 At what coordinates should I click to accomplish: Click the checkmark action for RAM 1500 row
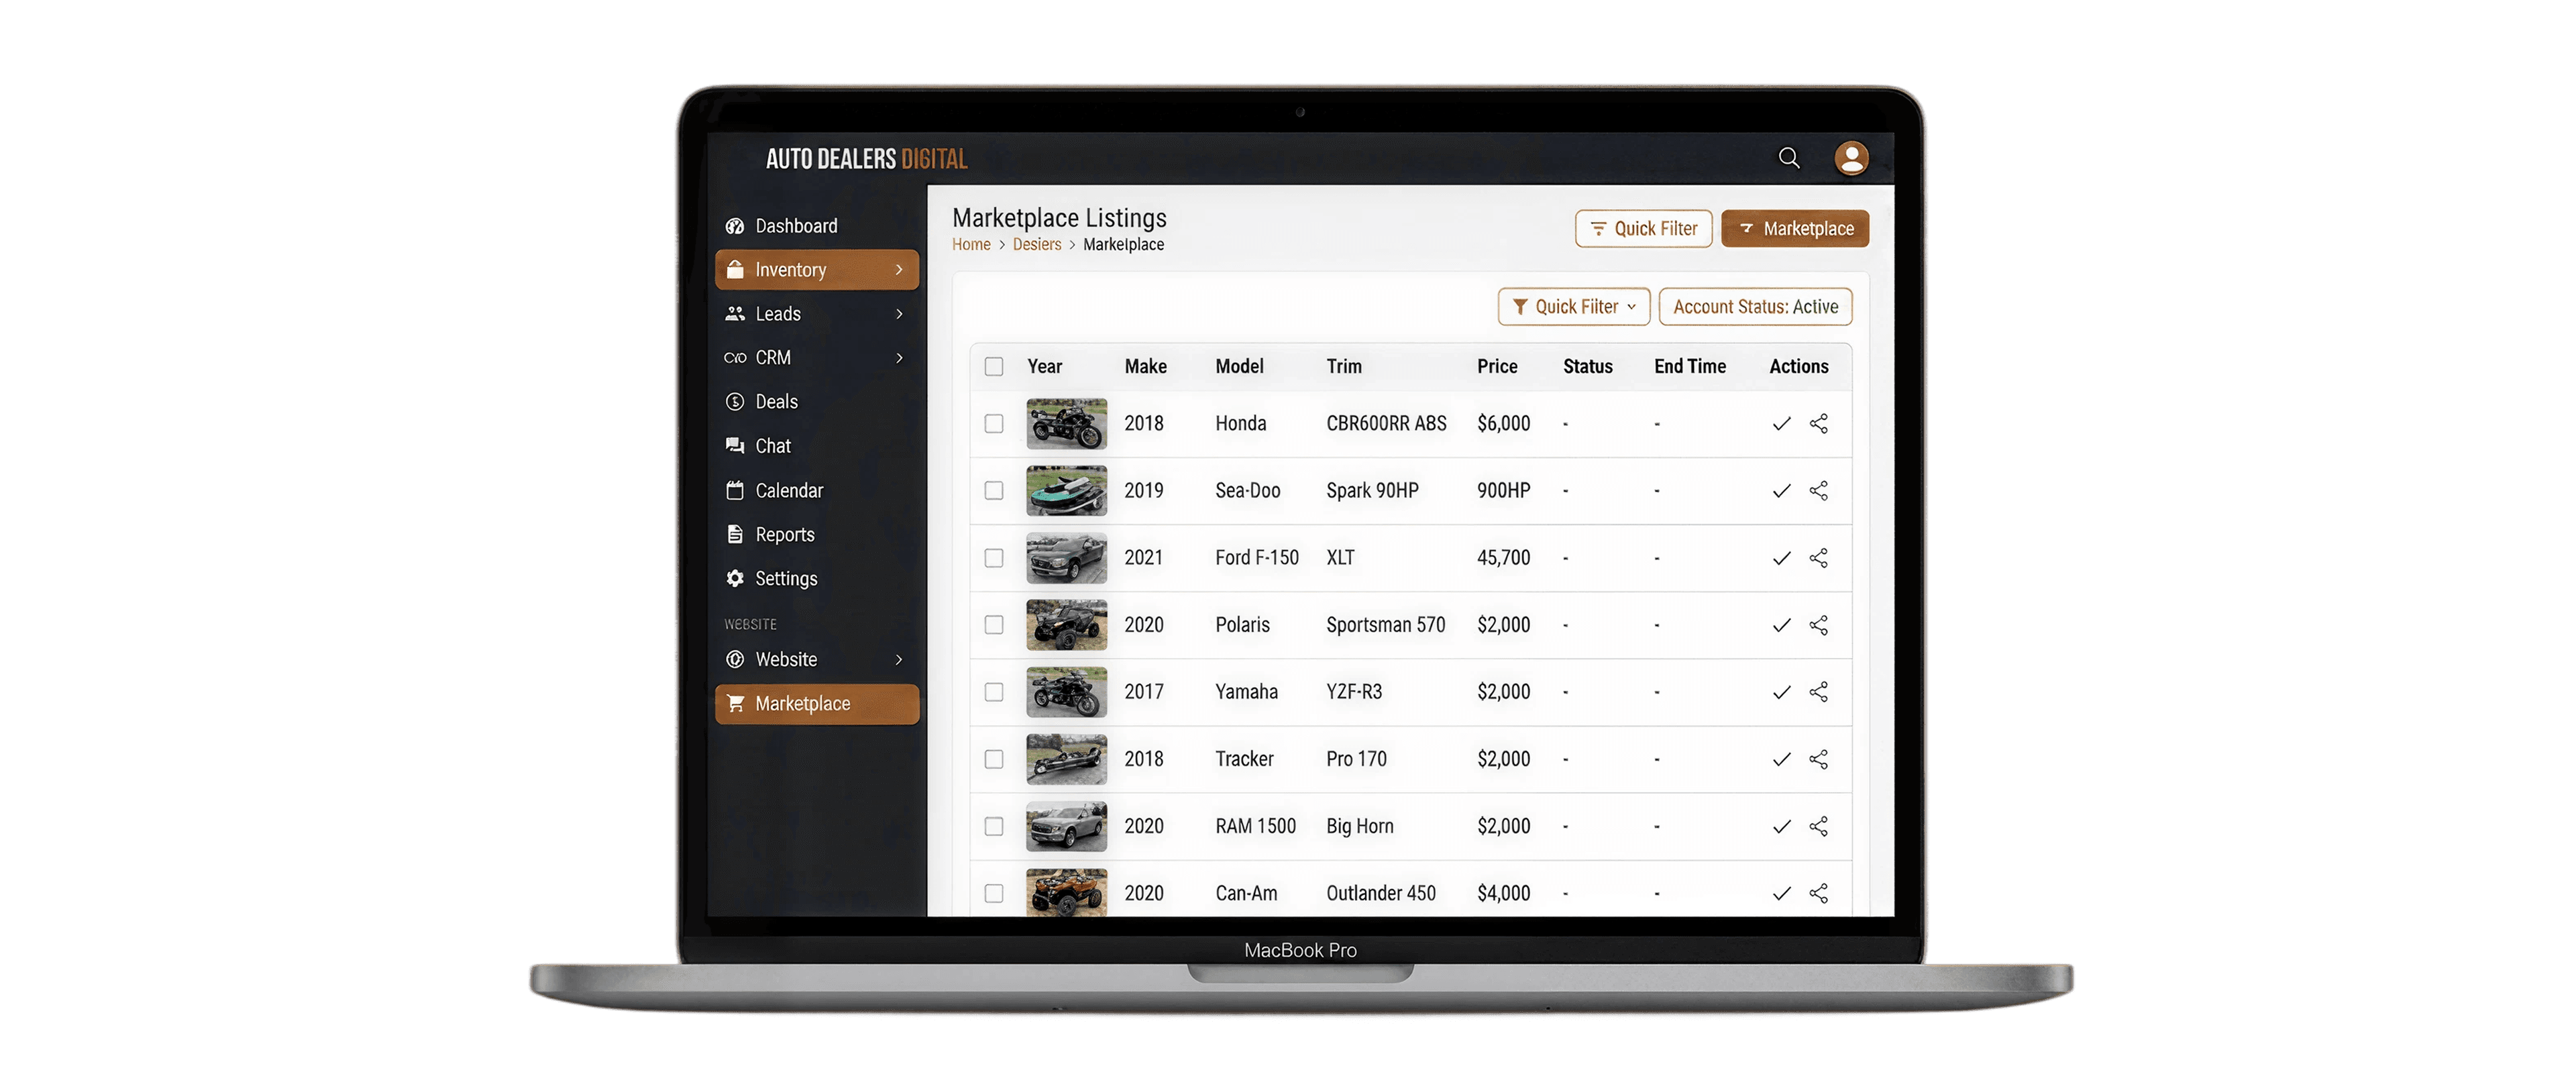click(x=1781, y=826)
